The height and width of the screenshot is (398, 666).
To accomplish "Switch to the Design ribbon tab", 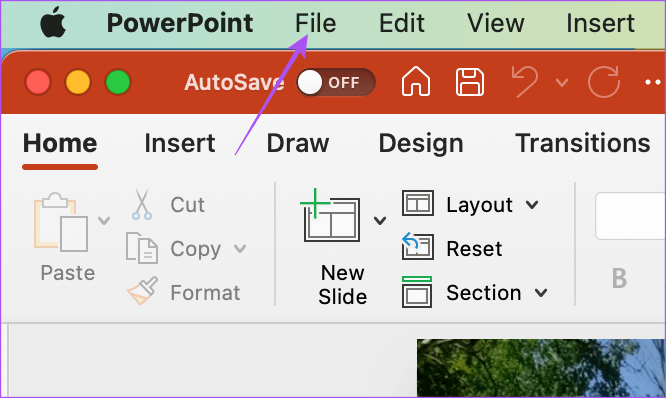I will 421,144.
